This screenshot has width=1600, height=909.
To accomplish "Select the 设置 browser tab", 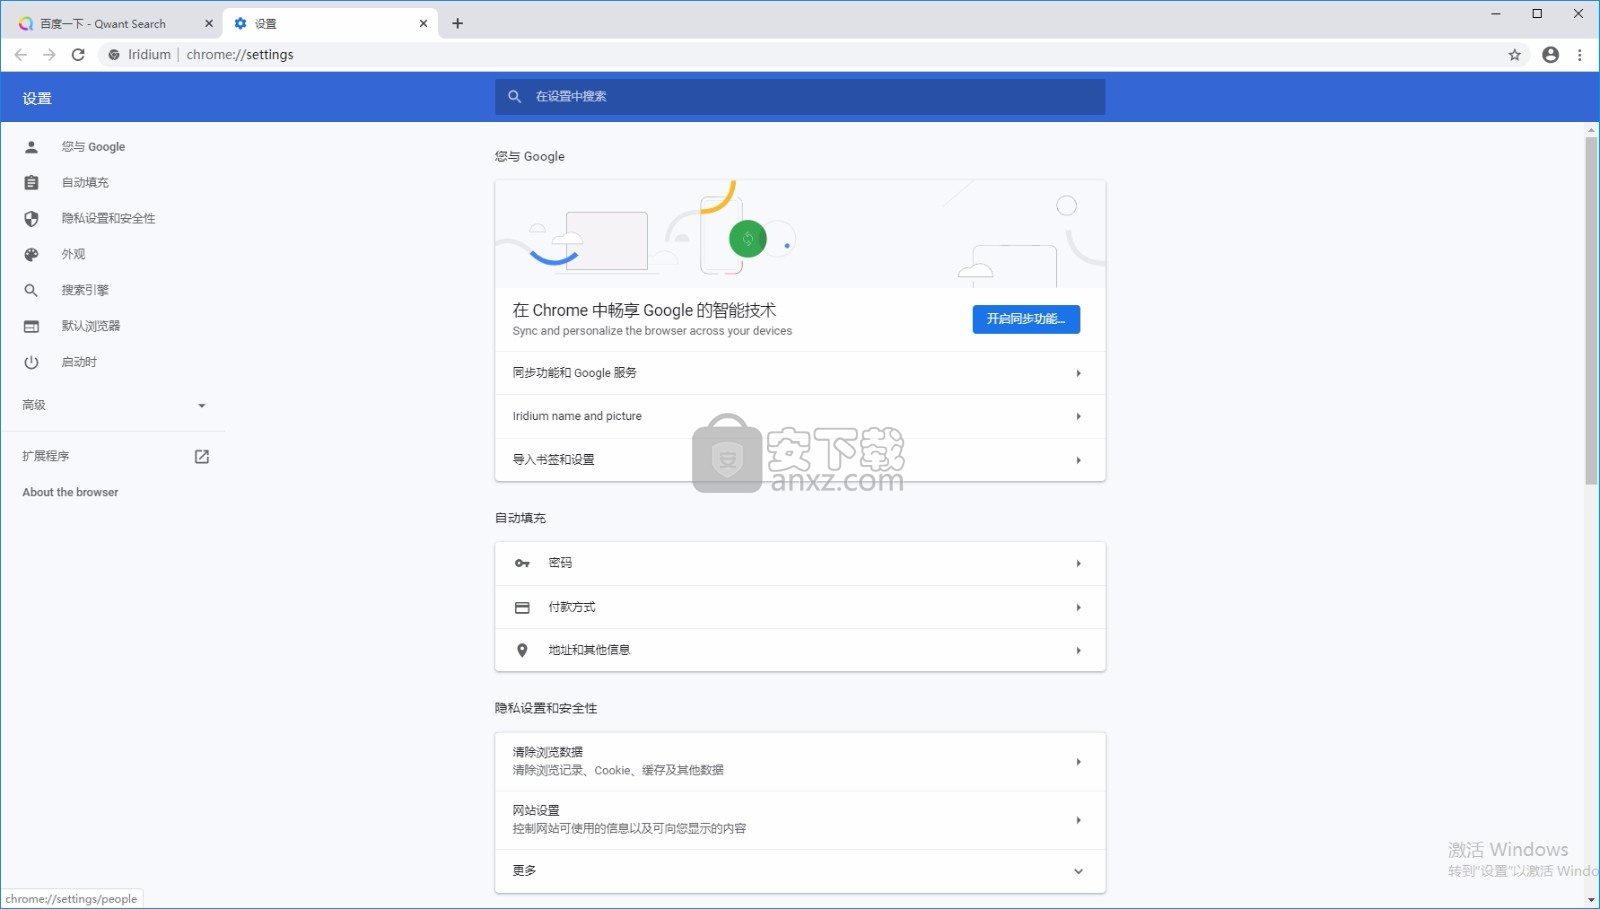I will (x=330, y=23).
